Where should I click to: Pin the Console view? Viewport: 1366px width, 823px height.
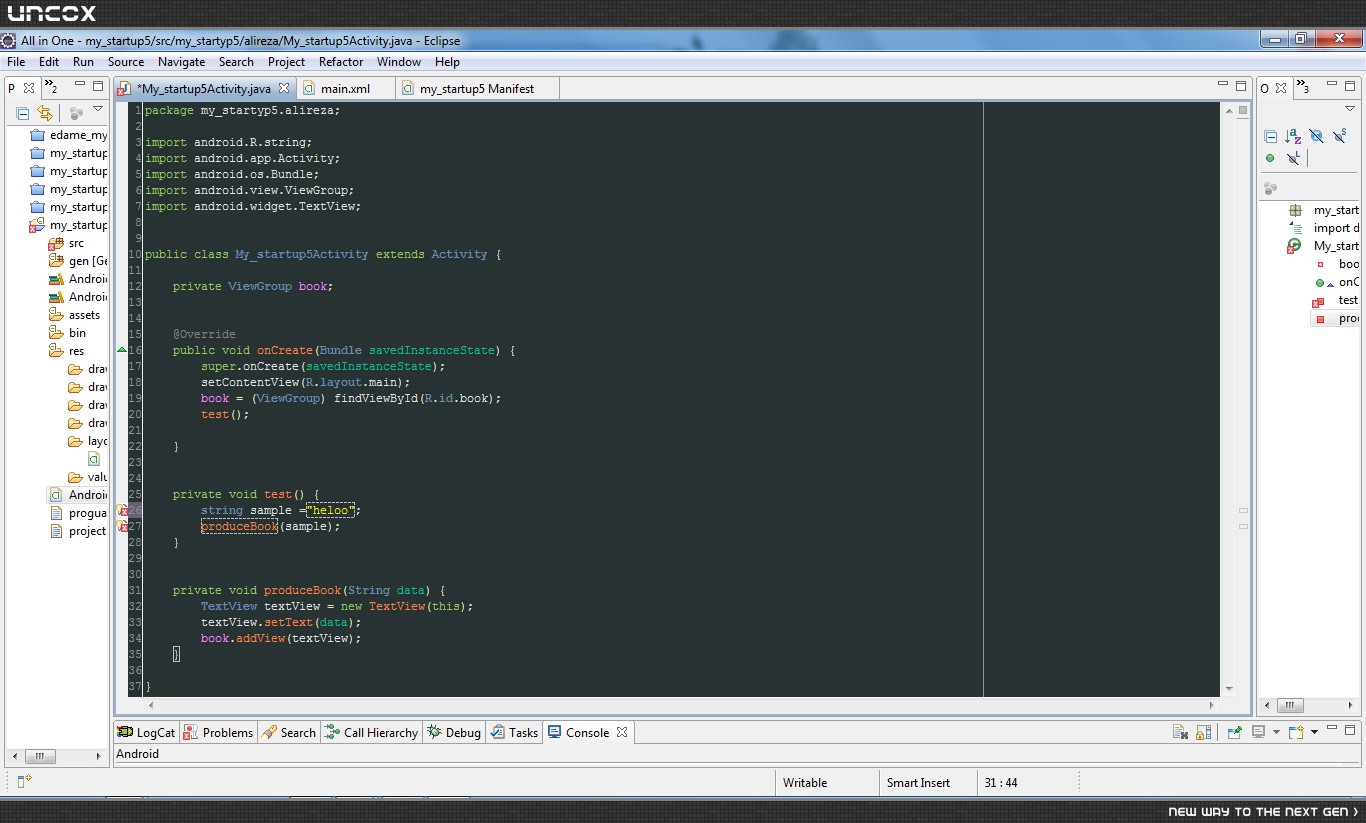click(x=1235, y=733)
